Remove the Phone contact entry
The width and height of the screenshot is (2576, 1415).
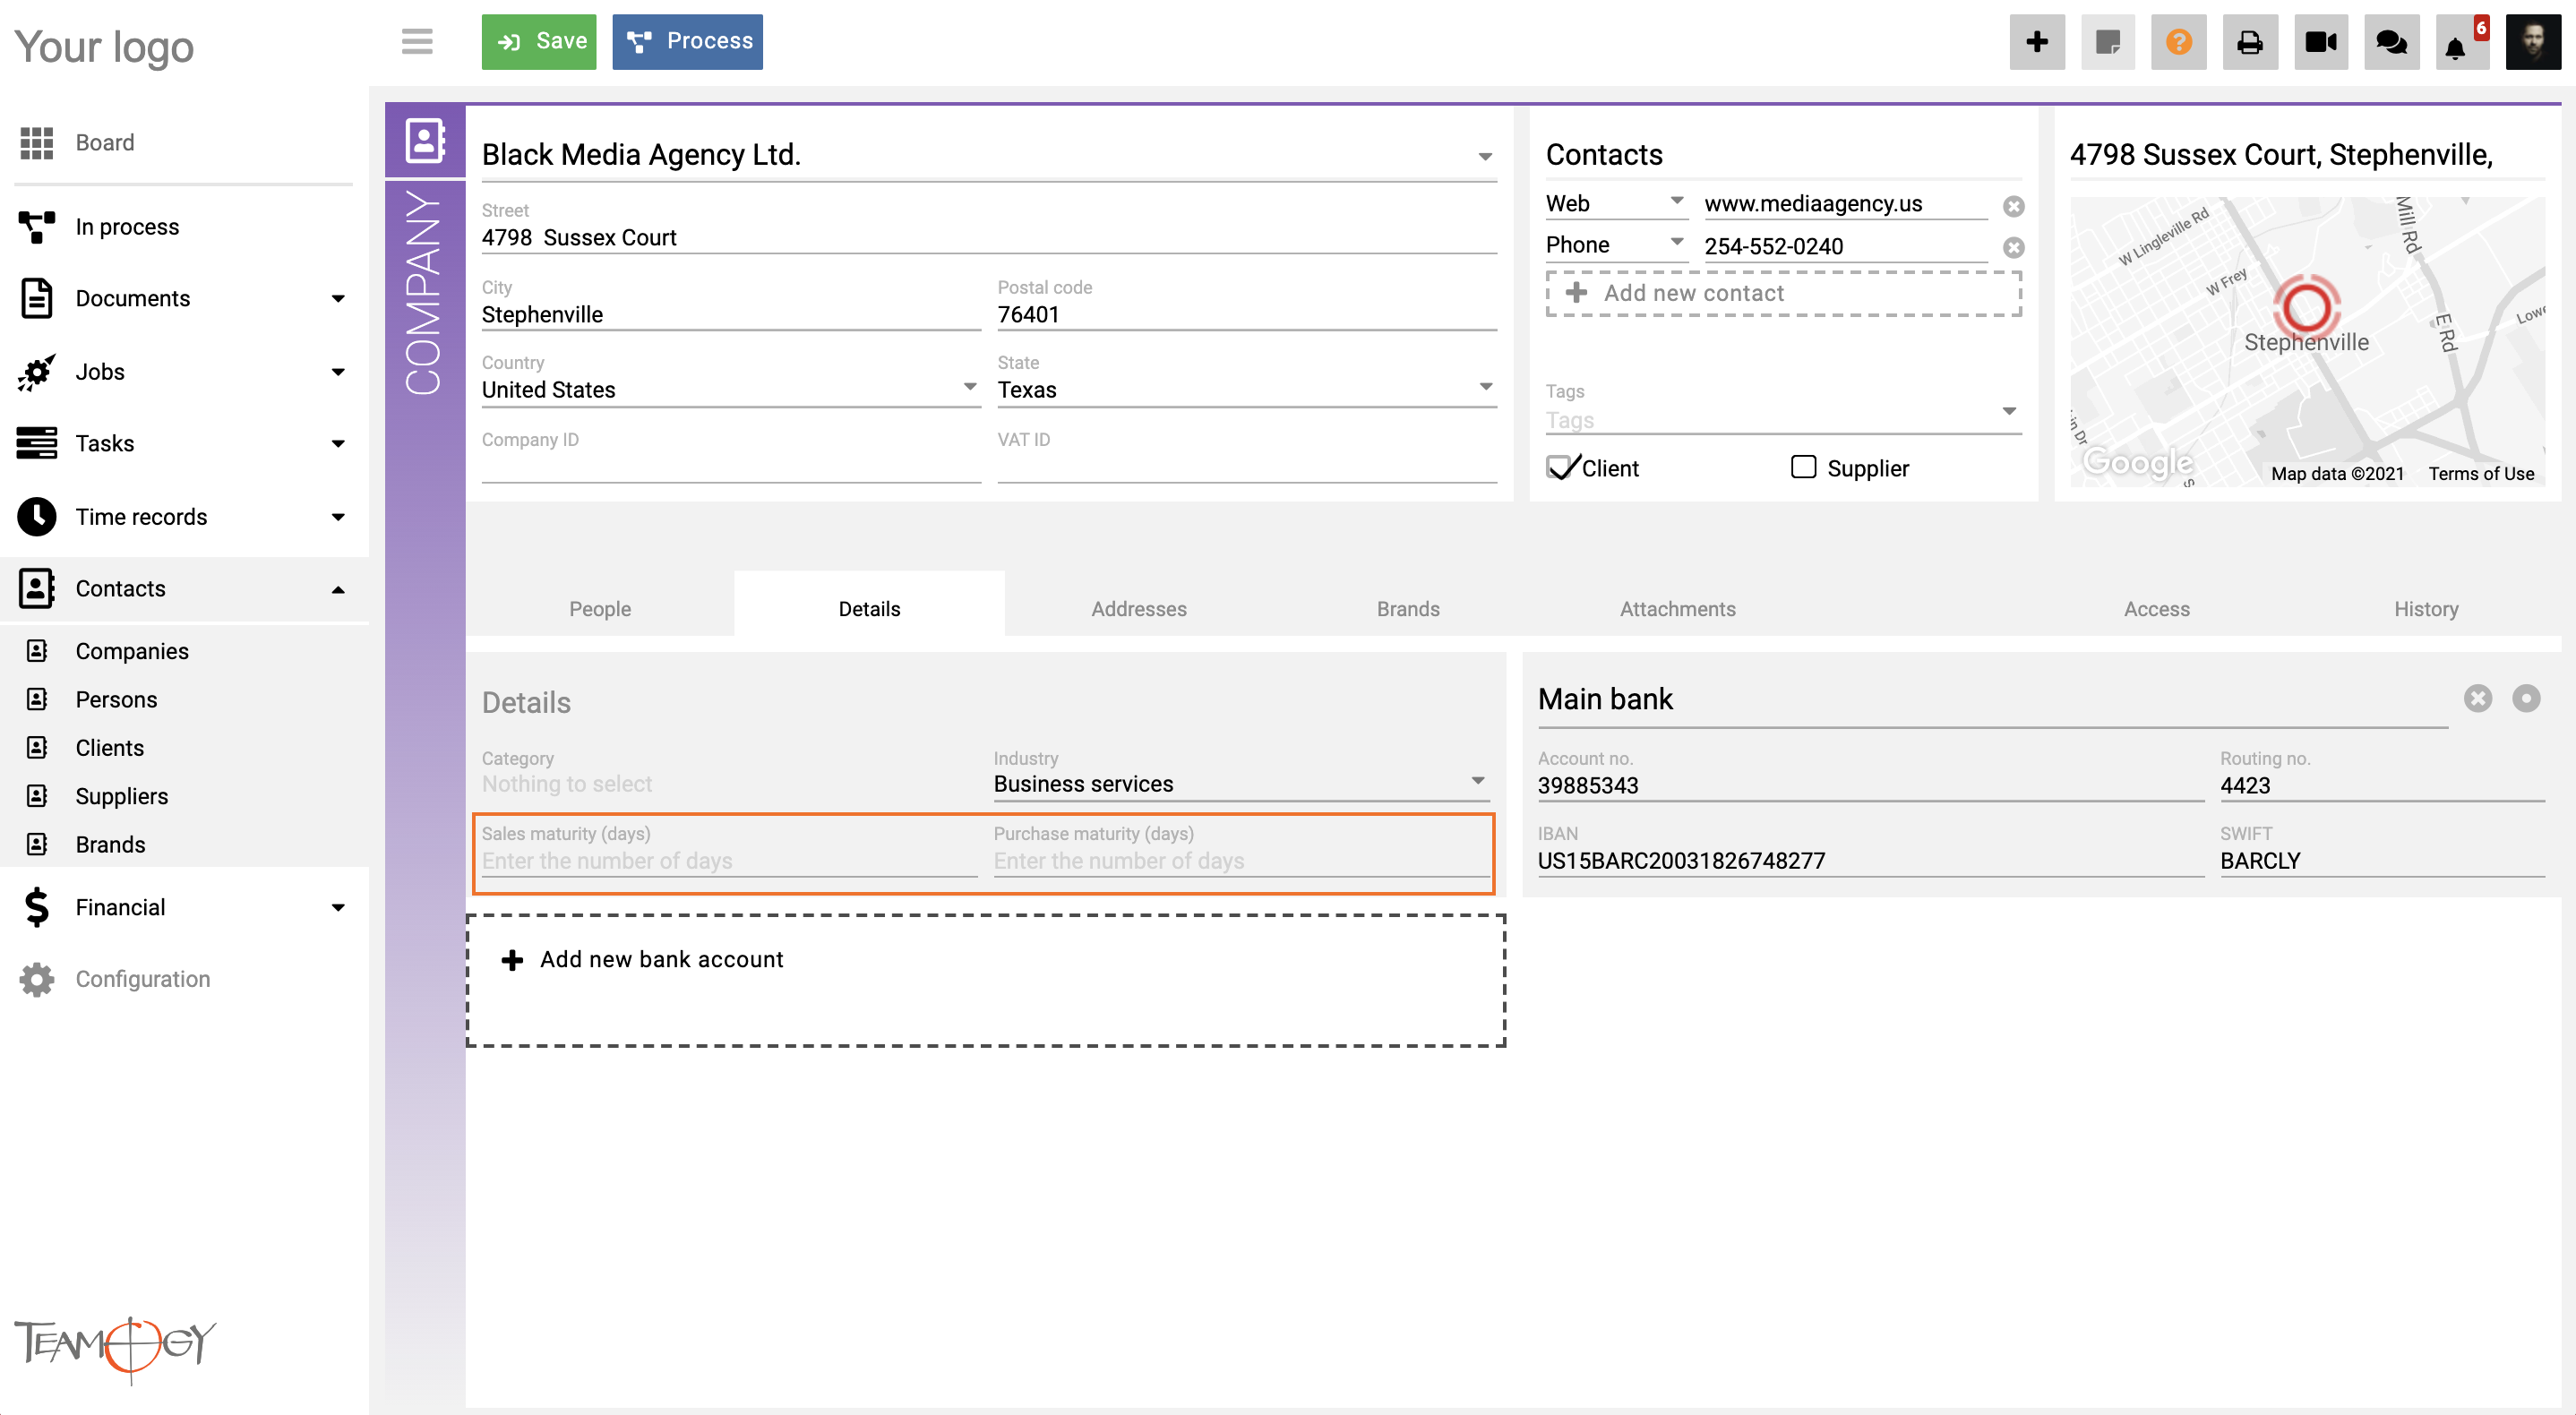(2014, 247)
